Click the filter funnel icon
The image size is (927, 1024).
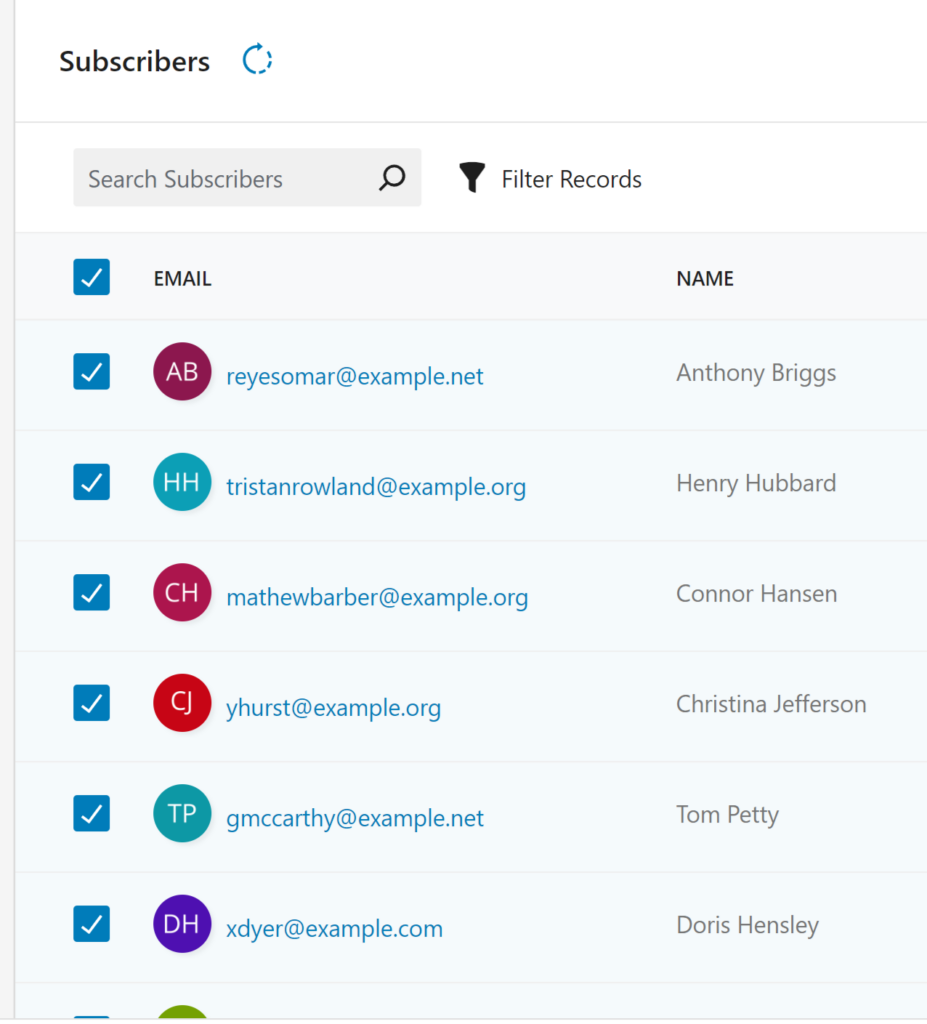[x=472, y=178]
